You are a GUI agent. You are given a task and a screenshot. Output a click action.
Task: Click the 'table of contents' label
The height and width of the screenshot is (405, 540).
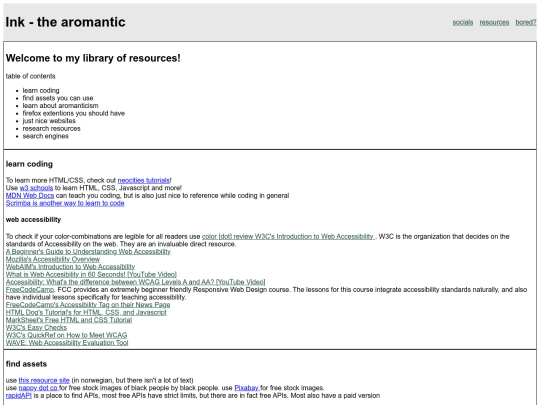(x=30, y=76)
